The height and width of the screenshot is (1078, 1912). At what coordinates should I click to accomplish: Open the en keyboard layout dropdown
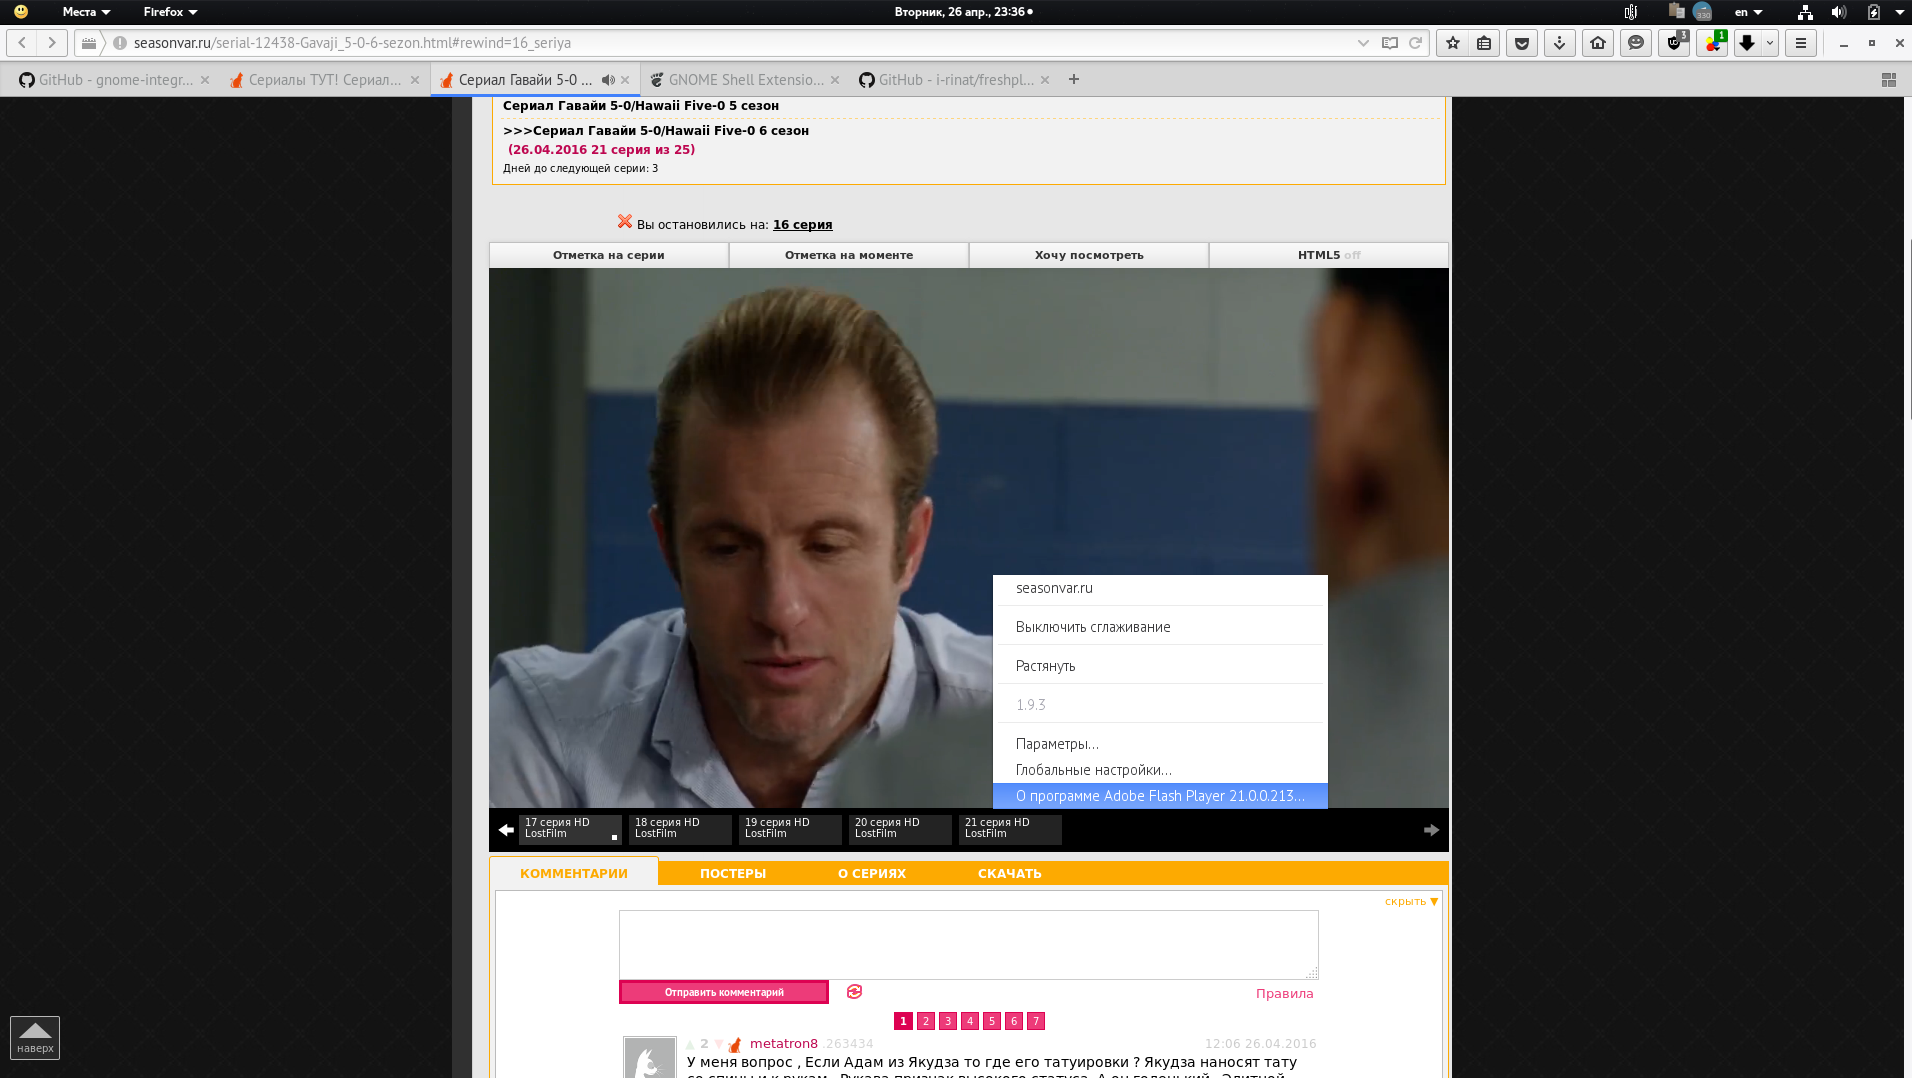(x=1748, y=12)
